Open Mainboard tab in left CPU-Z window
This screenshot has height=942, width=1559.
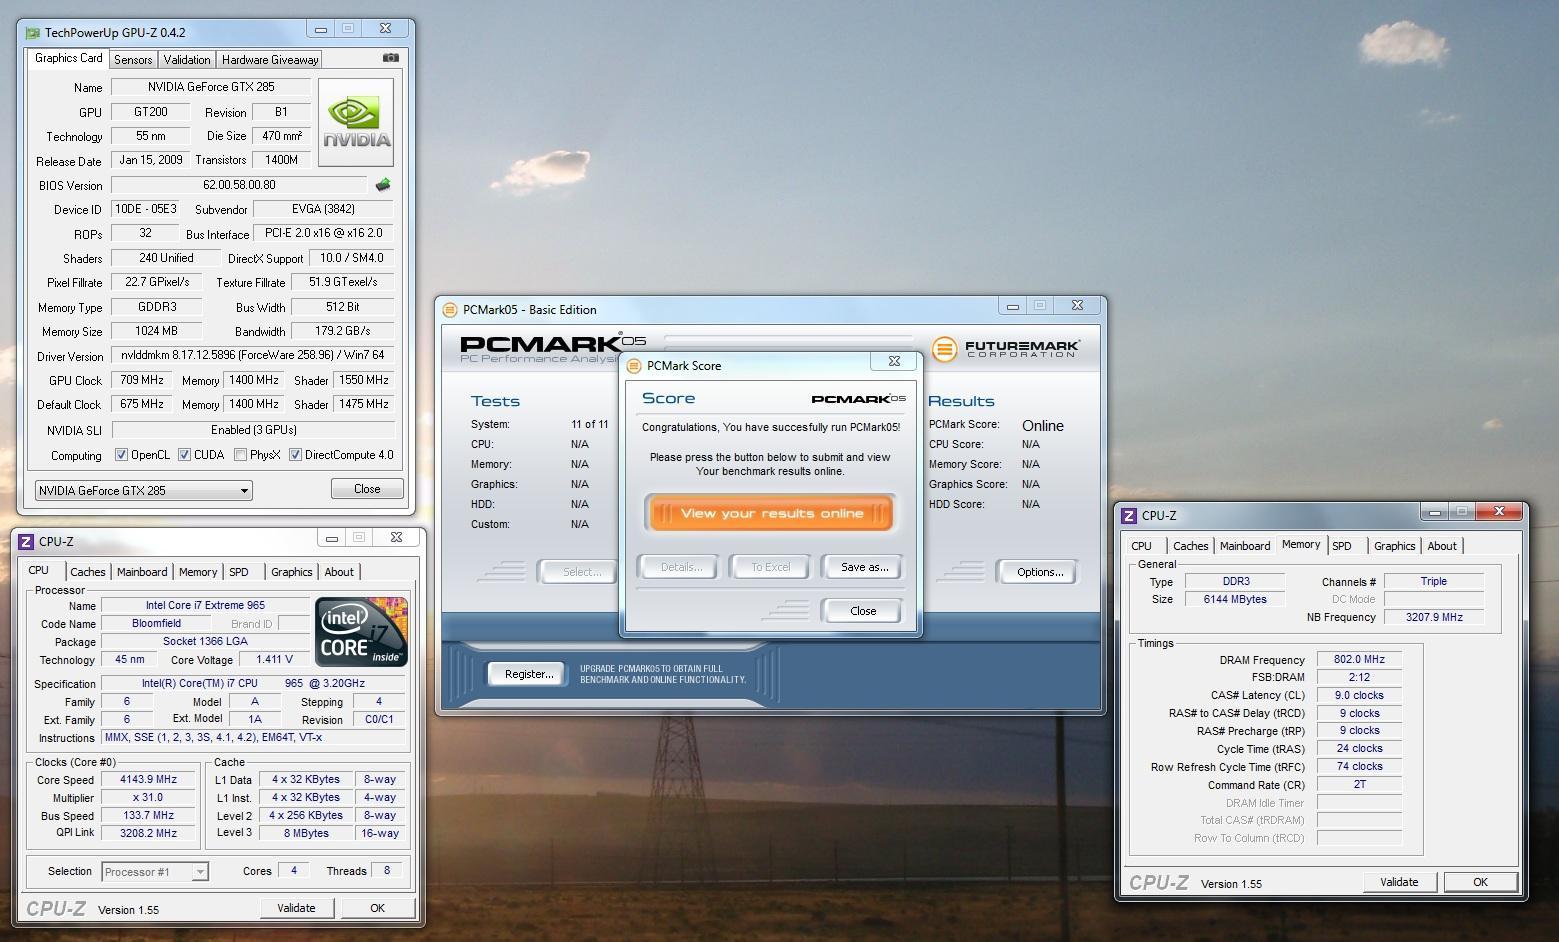(x=142, y=572)
